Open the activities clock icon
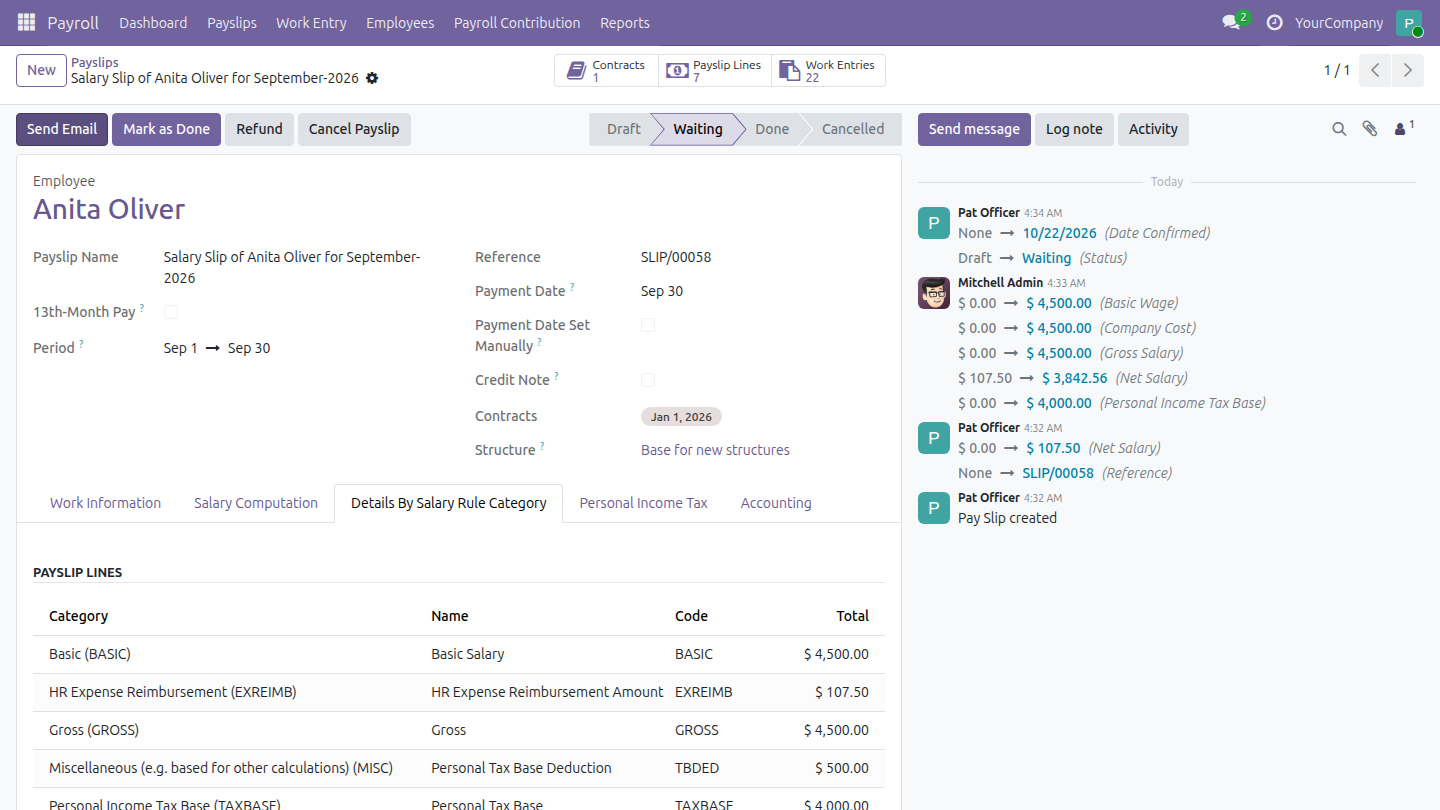 click(1274, 22)
